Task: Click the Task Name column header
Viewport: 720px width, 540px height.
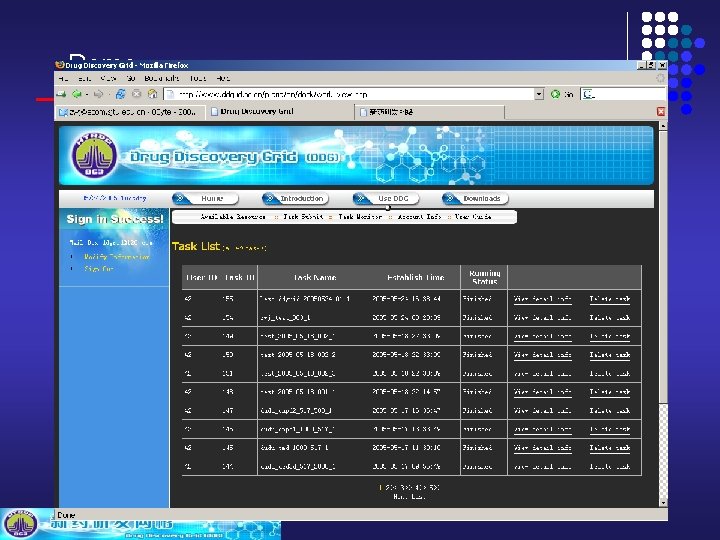Action: coord(315,277)
